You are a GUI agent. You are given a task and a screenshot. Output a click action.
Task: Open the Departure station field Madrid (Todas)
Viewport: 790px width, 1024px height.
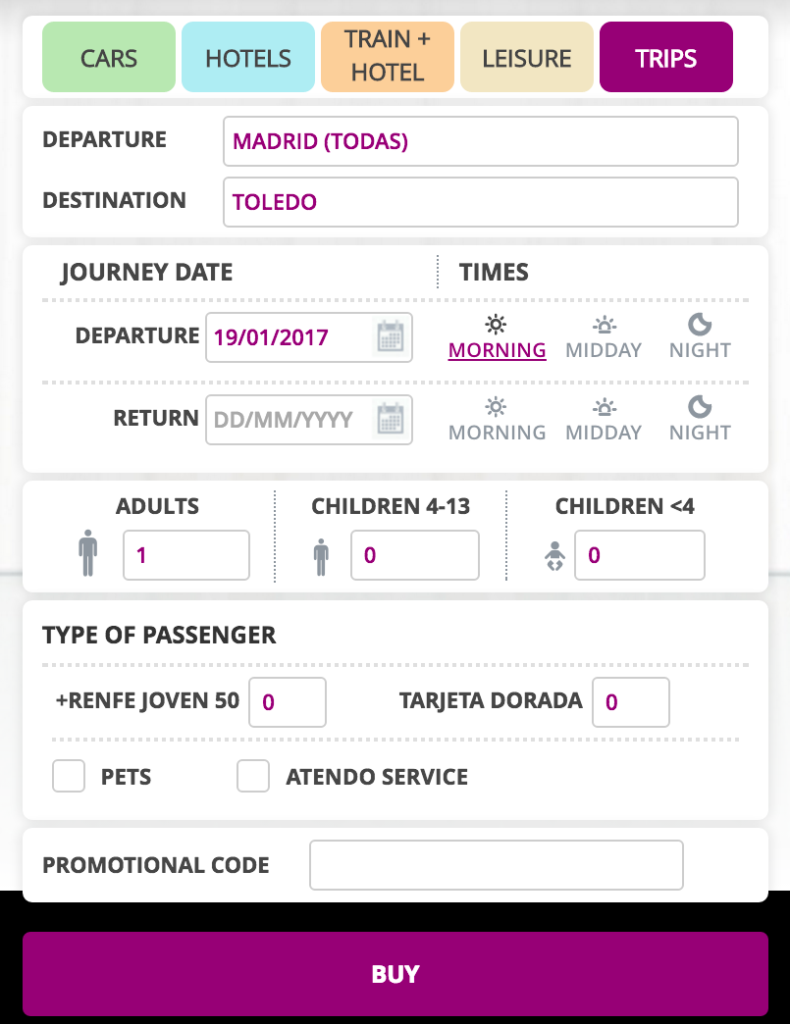pos(481,141)
